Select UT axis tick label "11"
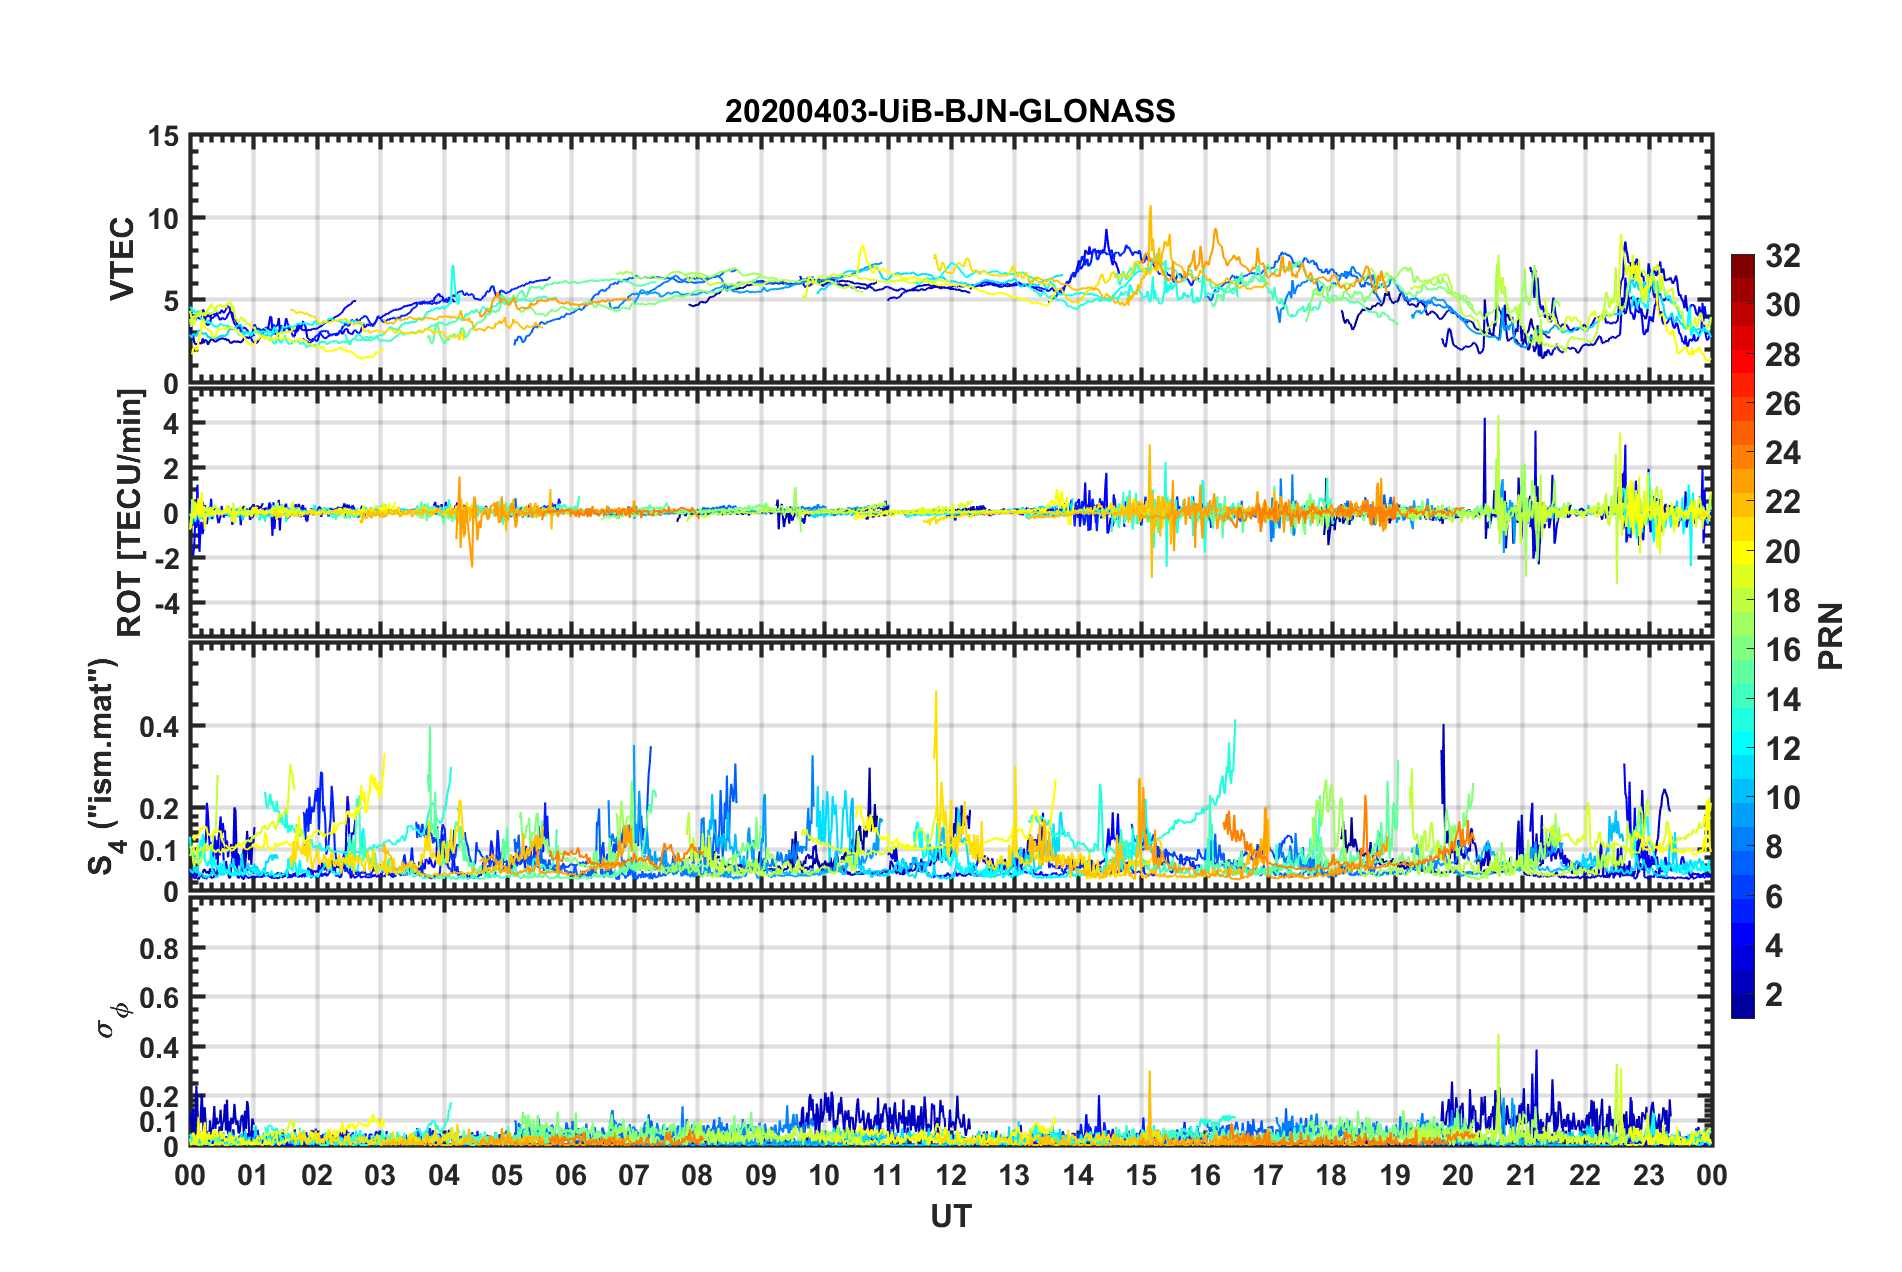The width and height of the screenshot is (1902, 1272). coord(888,1175)
